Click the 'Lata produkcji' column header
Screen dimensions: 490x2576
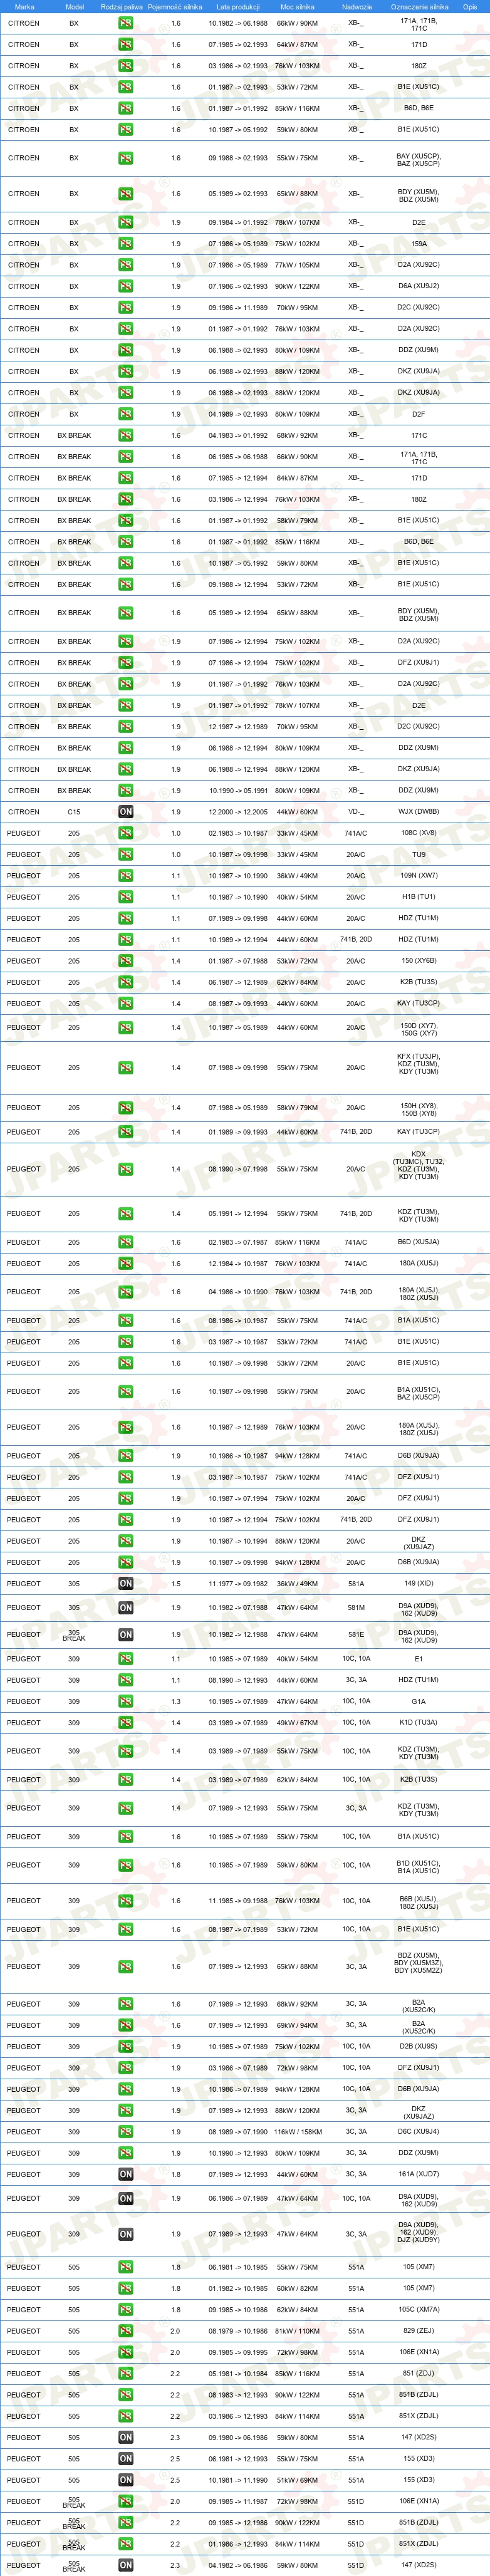click(x=238, y=6)
